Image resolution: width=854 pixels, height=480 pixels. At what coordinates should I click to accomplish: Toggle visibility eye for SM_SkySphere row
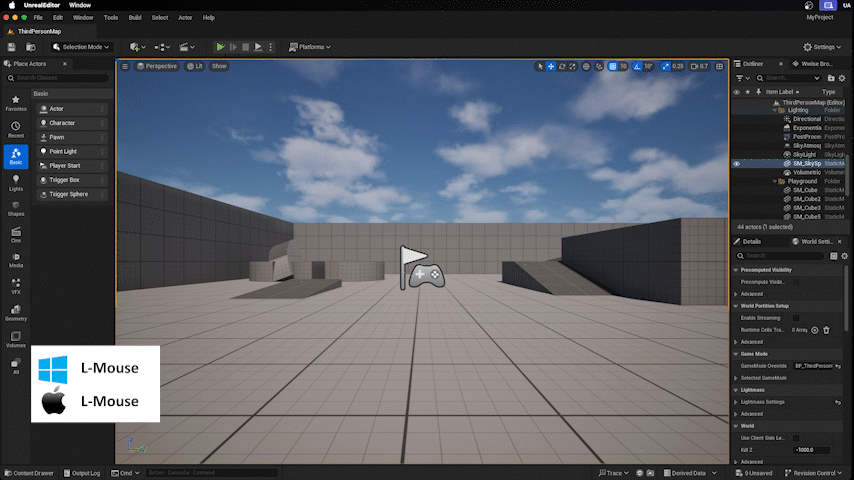point(736,163)
